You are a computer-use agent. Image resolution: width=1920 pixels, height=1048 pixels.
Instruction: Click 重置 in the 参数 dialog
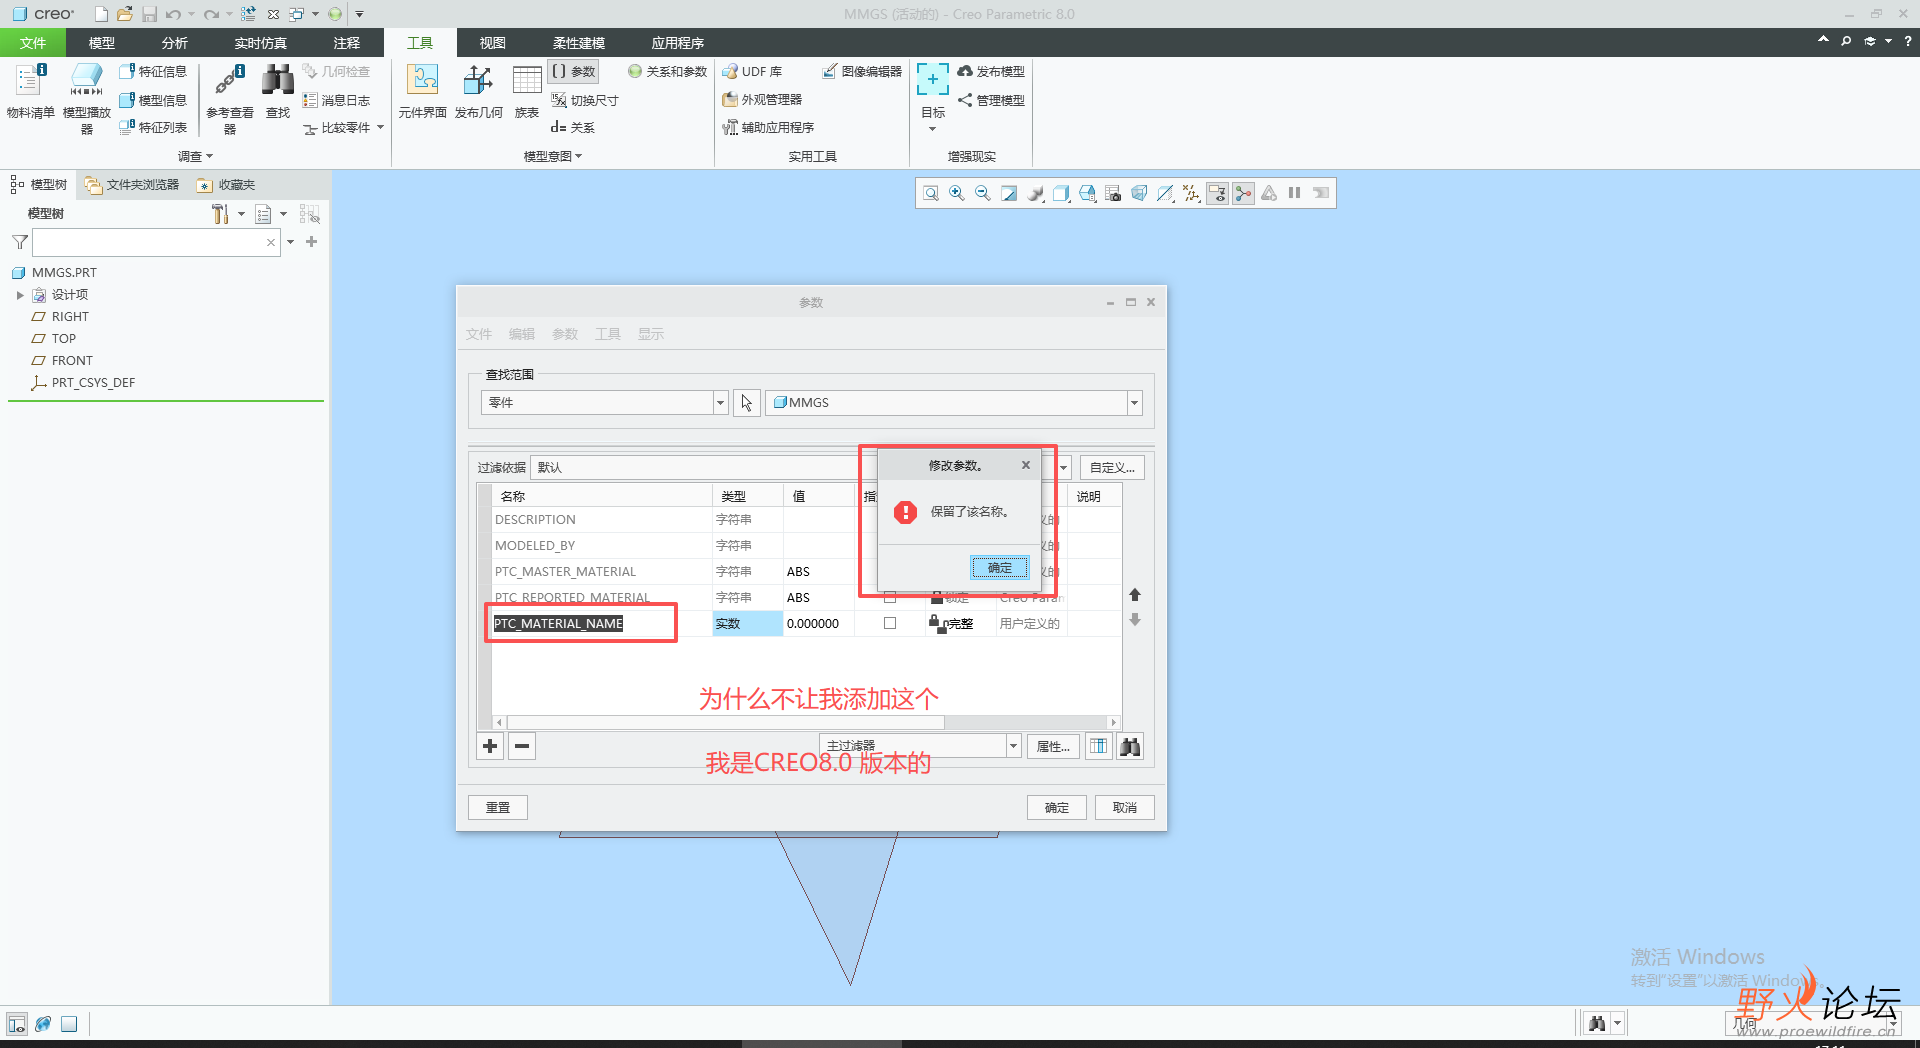tap(498, 808)
